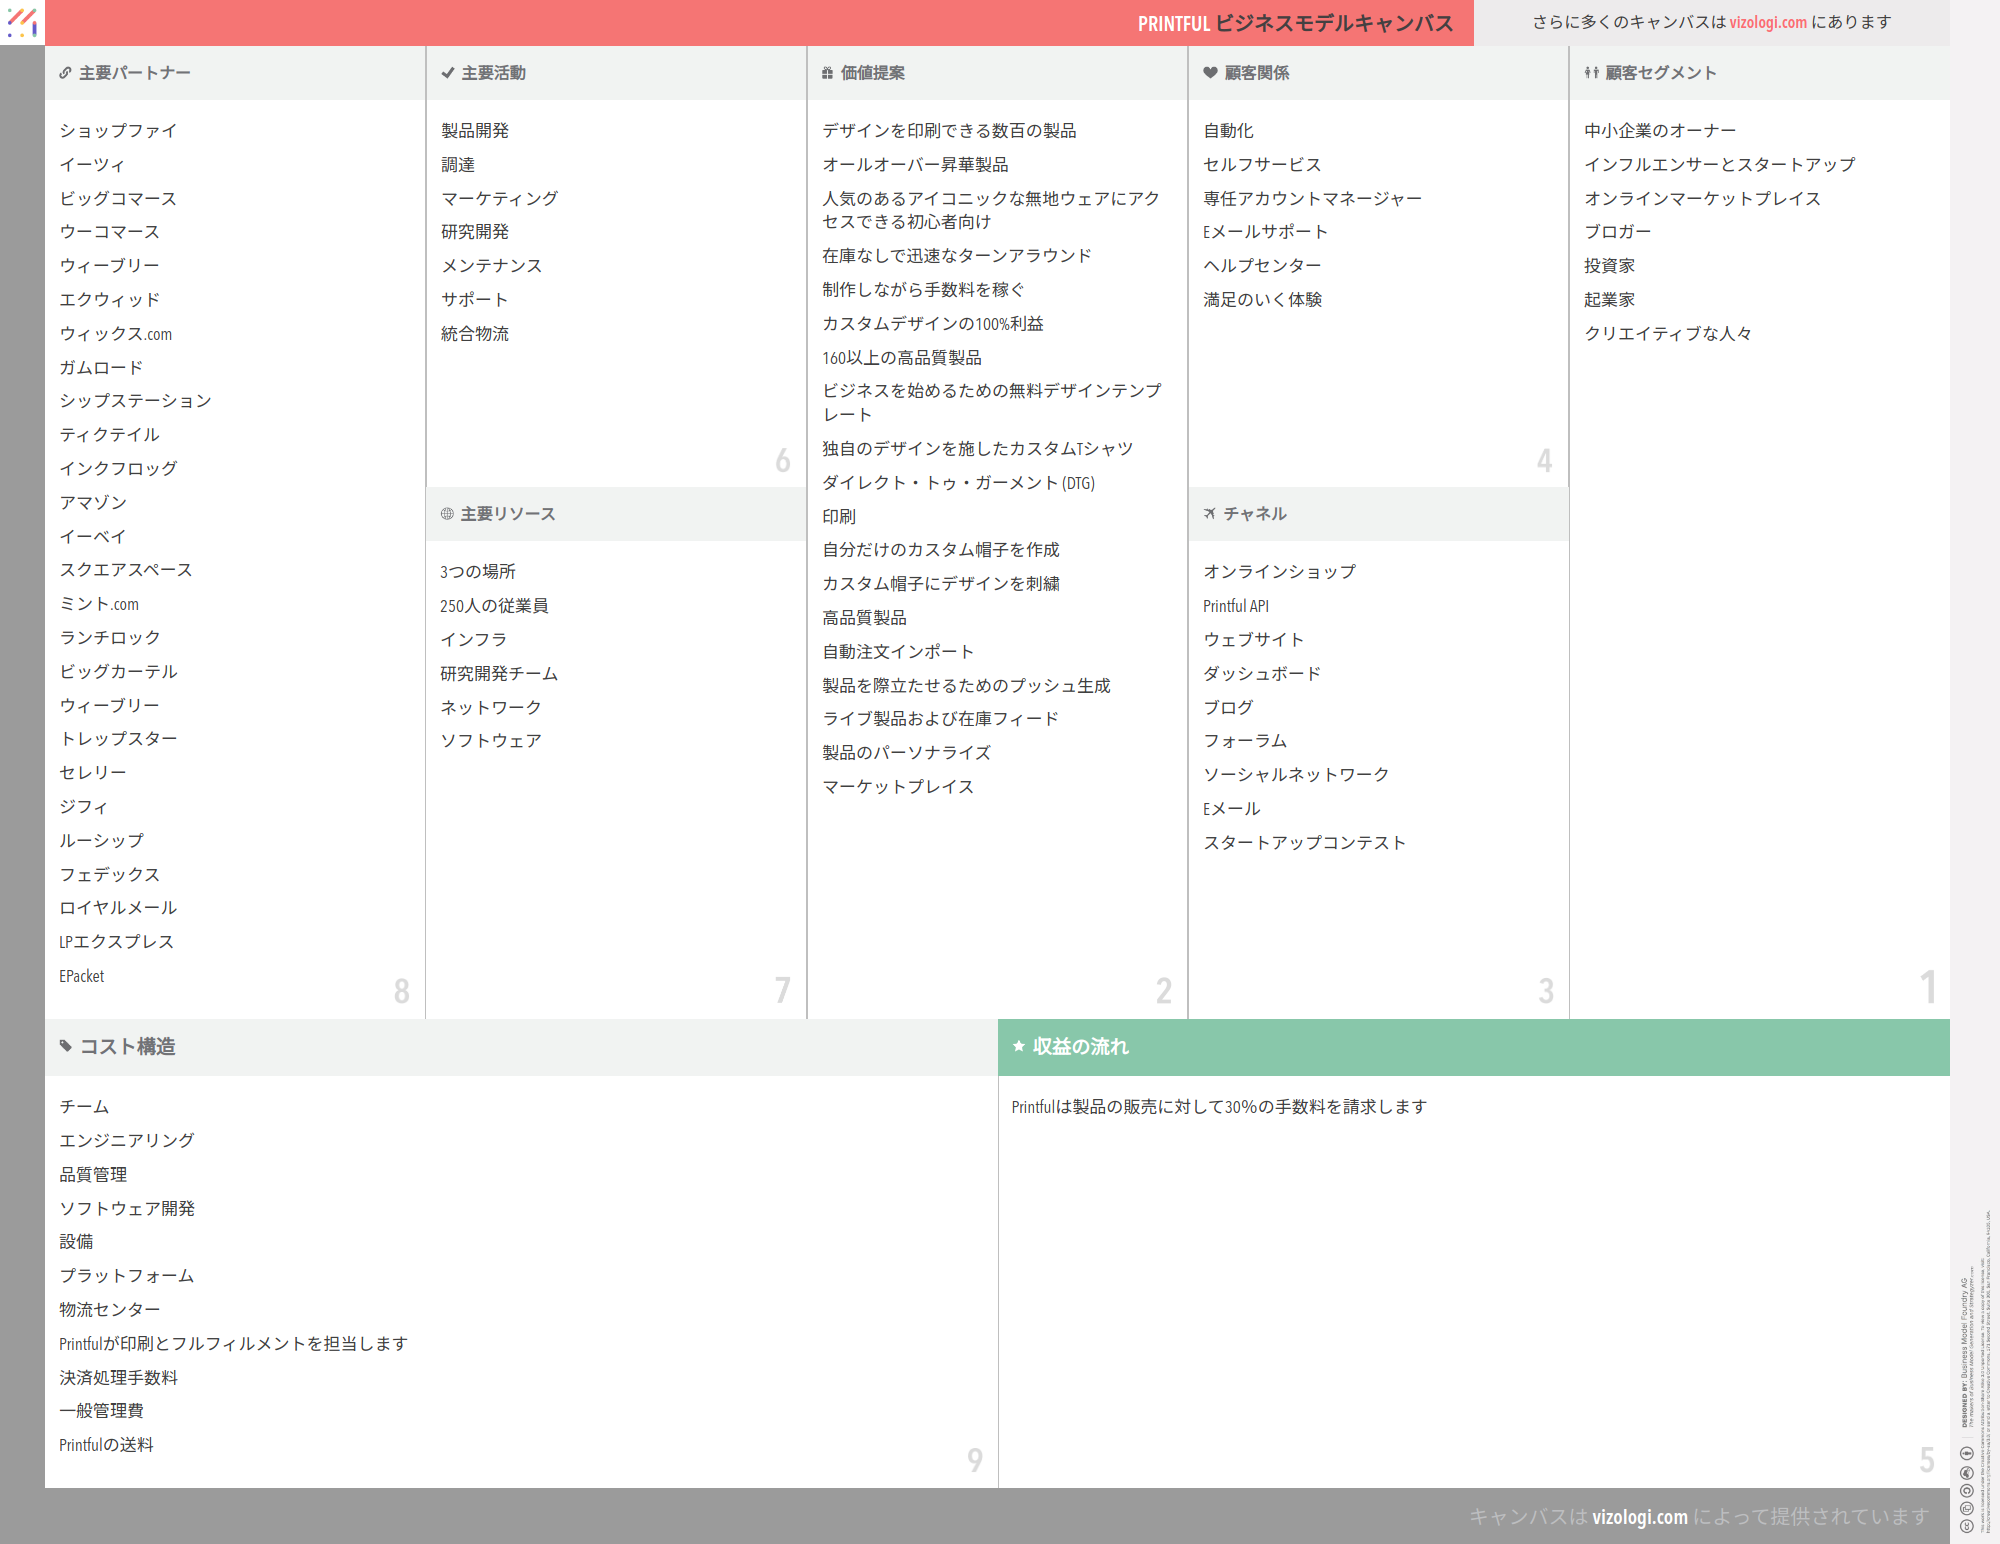The height and width of the screenshot is (1544, 2000).
Task: Click the globe icon beside 主要リソース
Action: (447, 514)
